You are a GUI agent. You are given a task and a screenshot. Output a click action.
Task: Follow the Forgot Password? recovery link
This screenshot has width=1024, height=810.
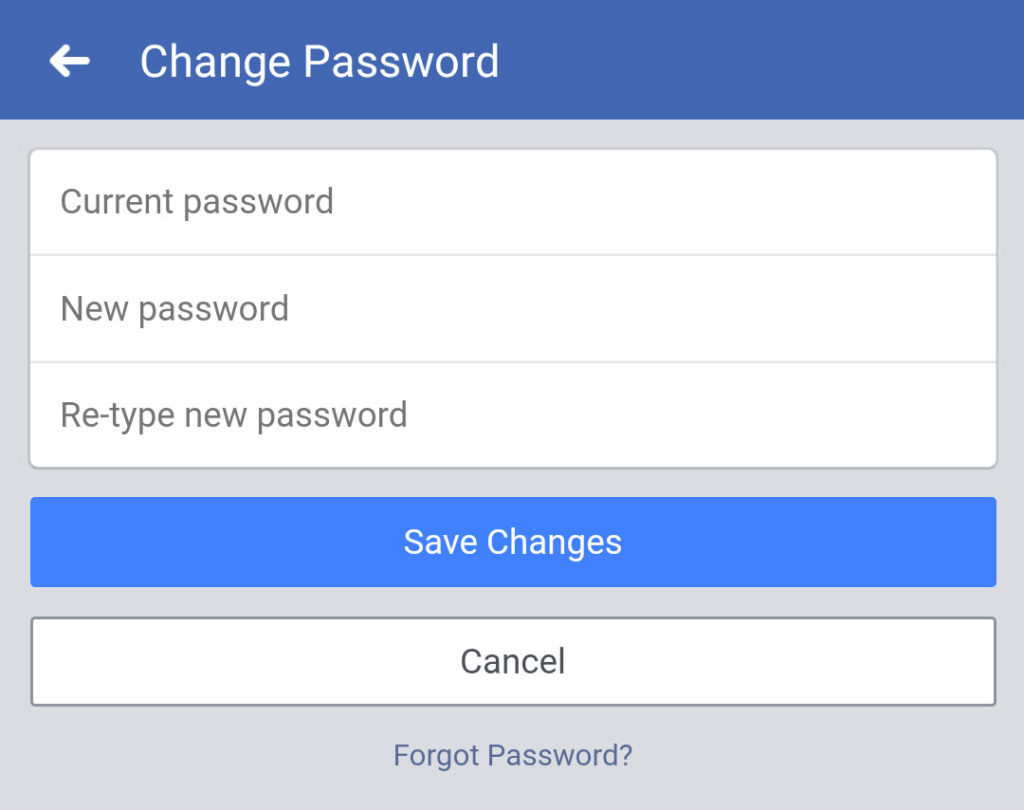tap(513, 755)
